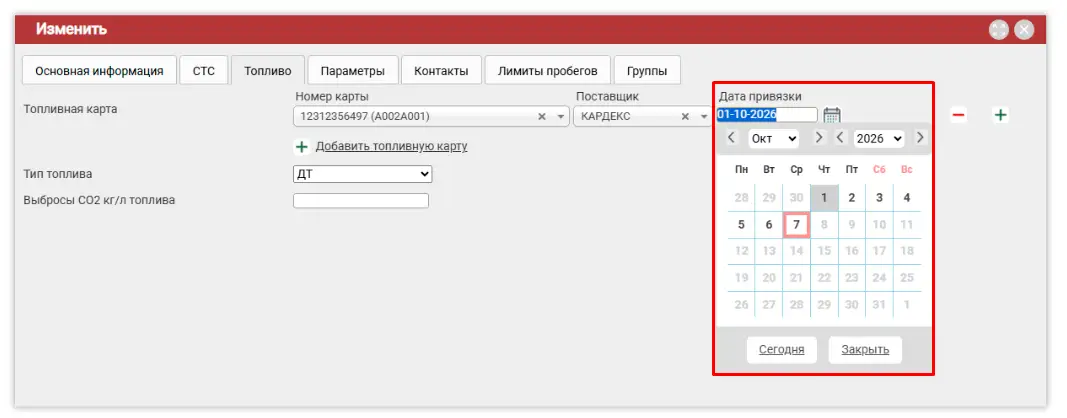Clear card number 12312356497 with x icon
This screenshot has width=1067, height=418.
[542, 116]
